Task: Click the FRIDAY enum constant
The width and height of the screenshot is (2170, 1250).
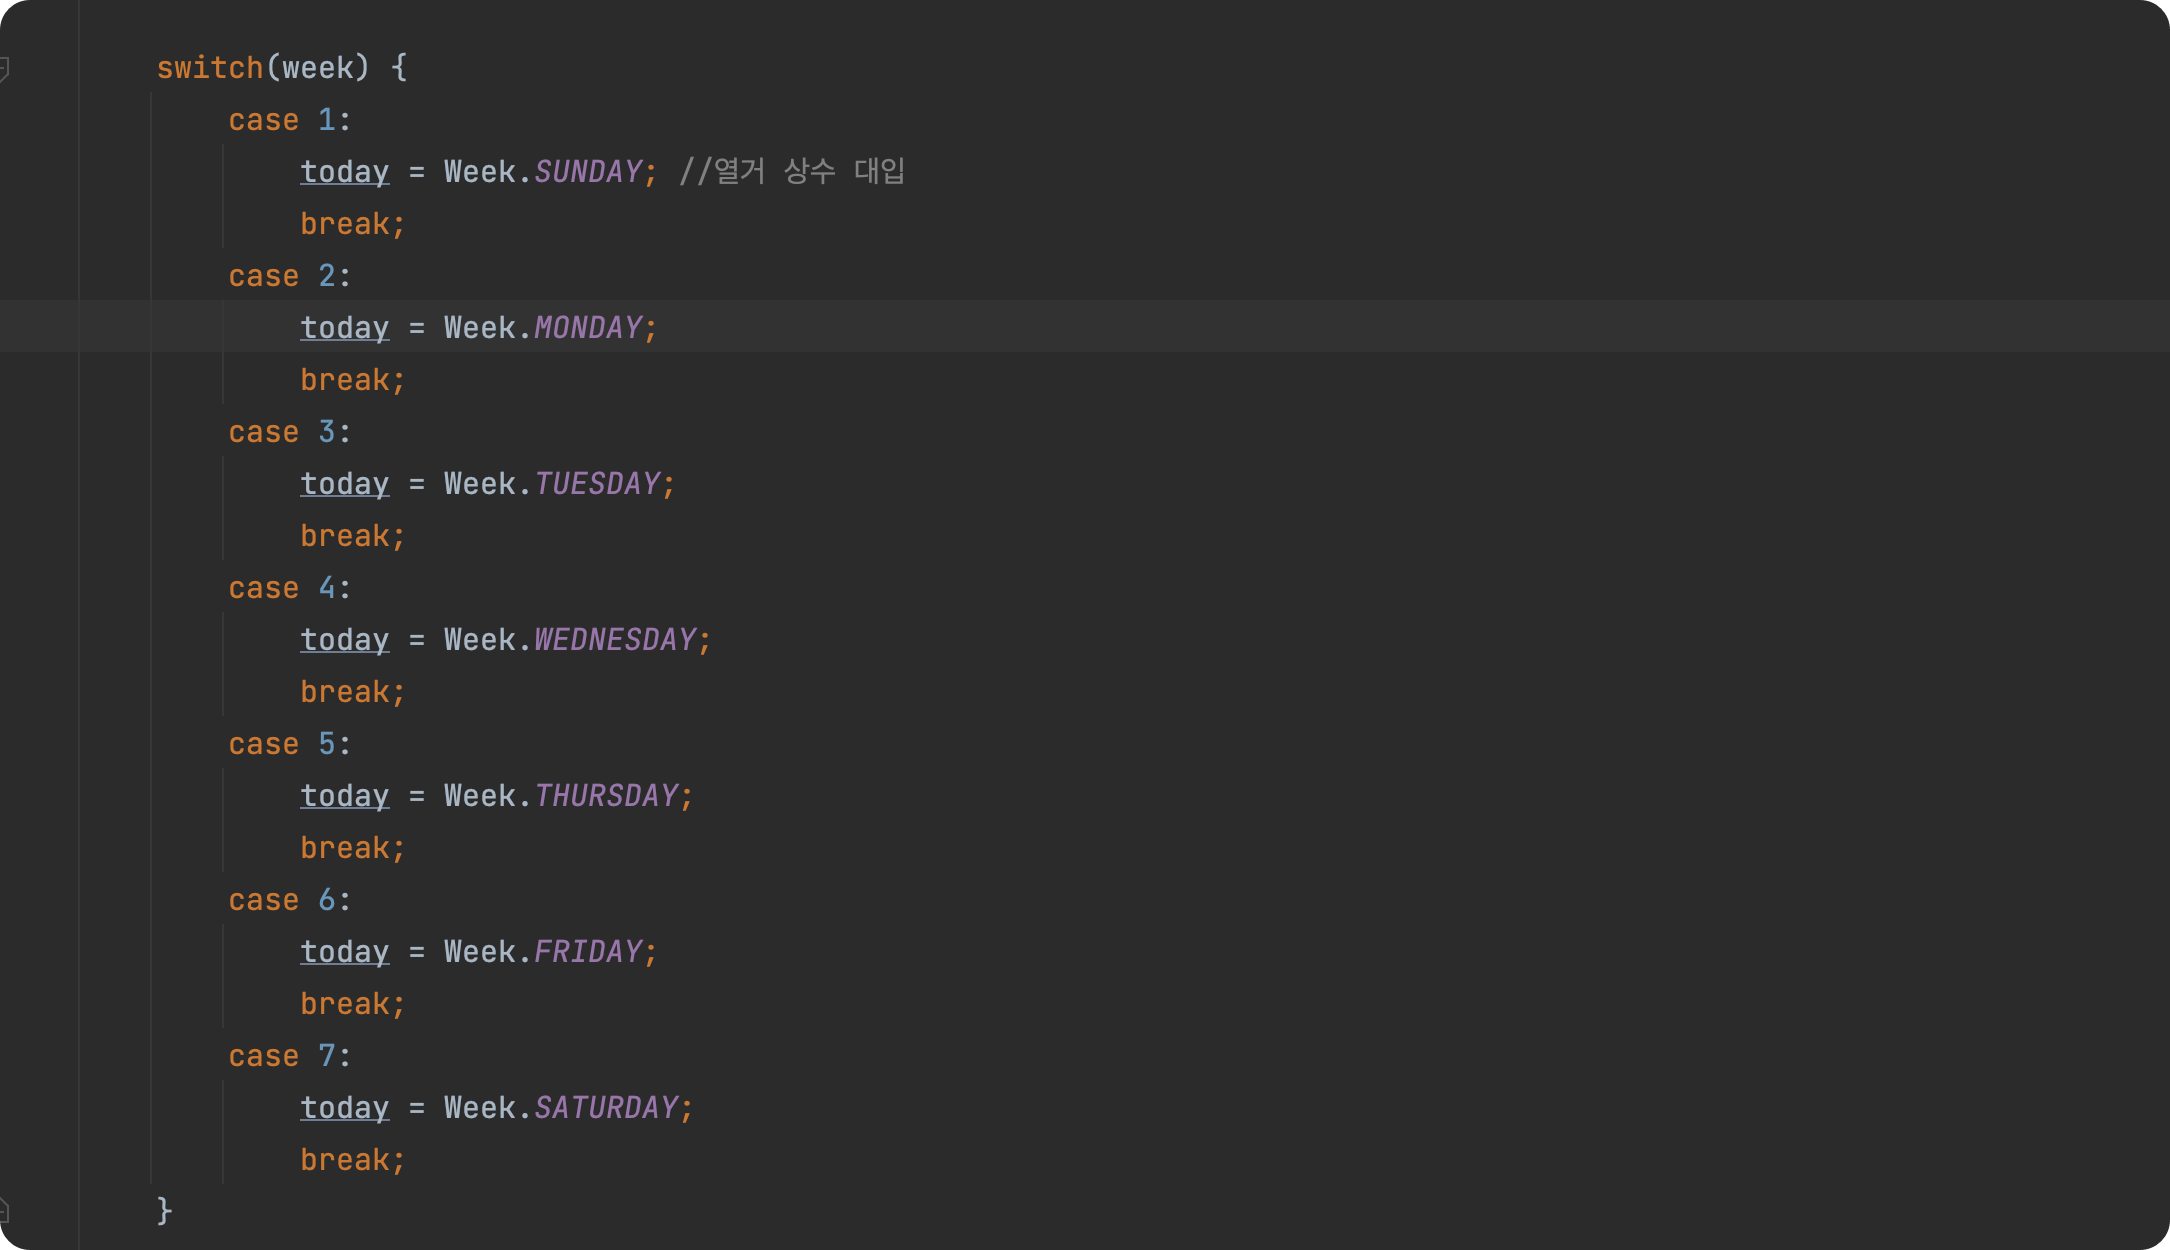Action: pos(588,952)
